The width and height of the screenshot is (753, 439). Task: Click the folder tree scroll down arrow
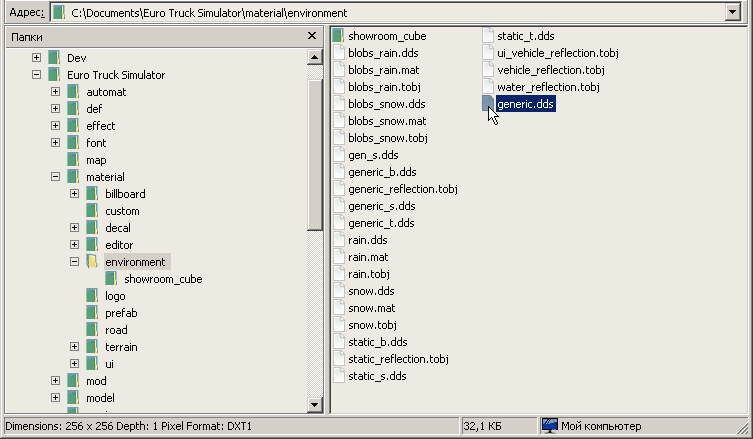(x=314, y=404)
